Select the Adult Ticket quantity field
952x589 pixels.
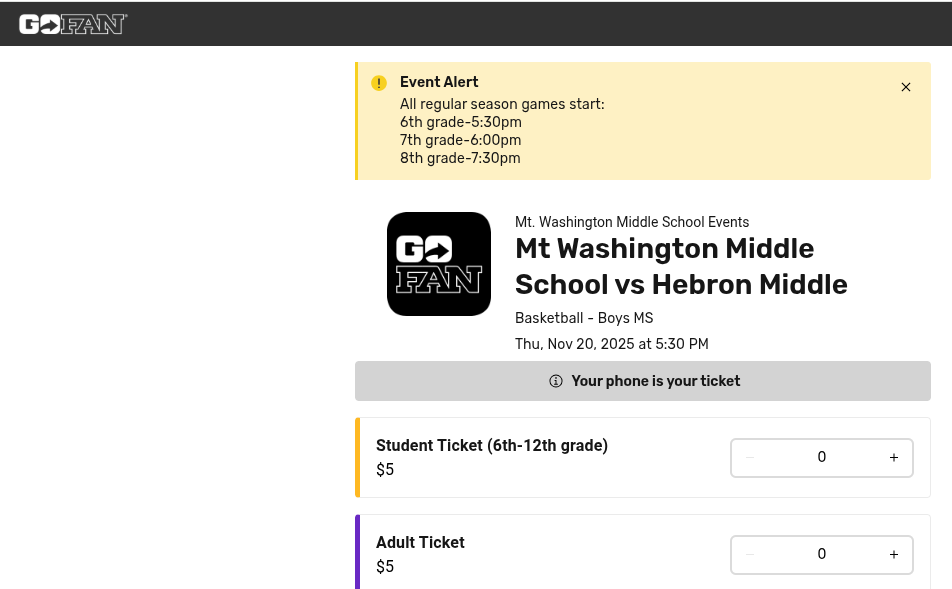pyautogui.click(x=822, y=555)
